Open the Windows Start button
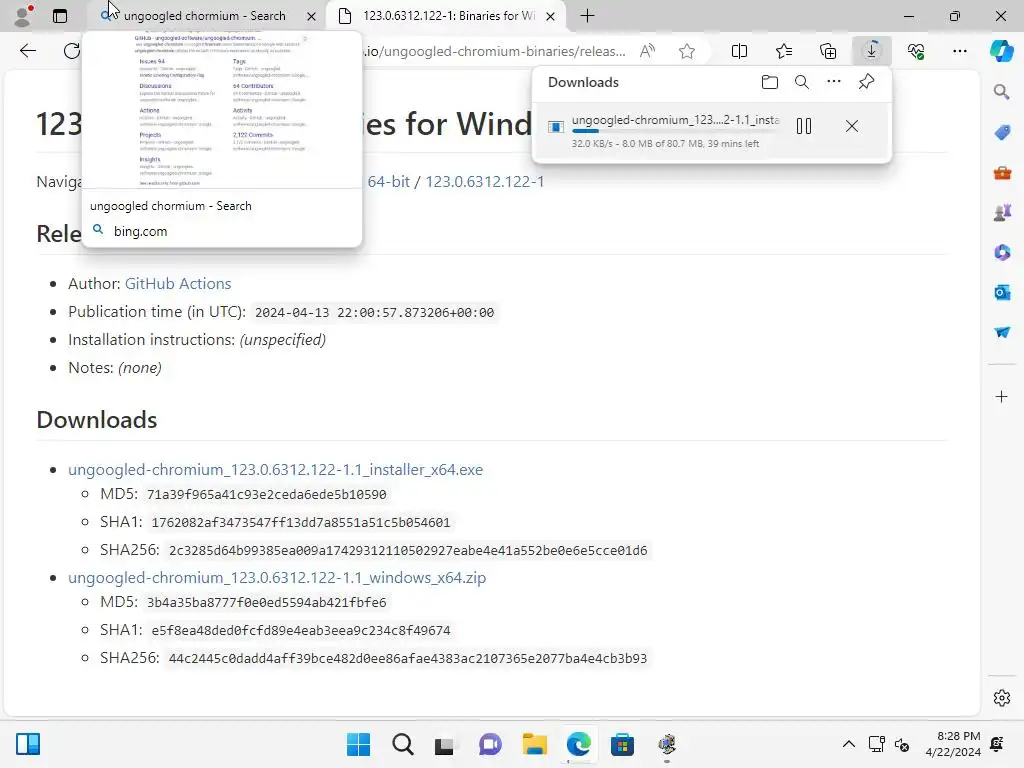 tap(358, 744)
